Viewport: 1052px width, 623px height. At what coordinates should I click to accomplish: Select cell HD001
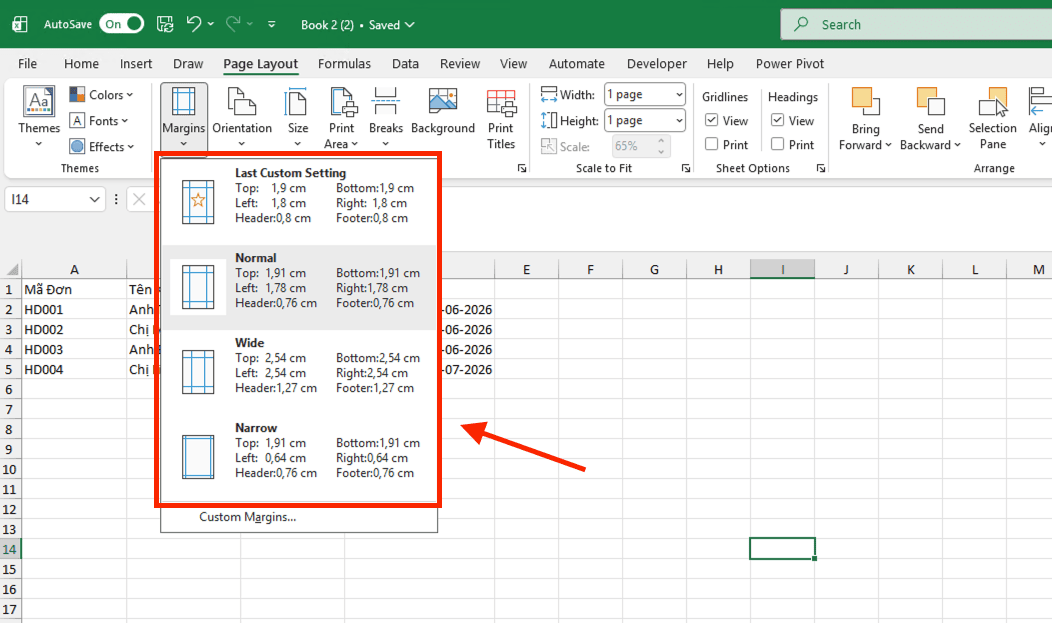74,310
